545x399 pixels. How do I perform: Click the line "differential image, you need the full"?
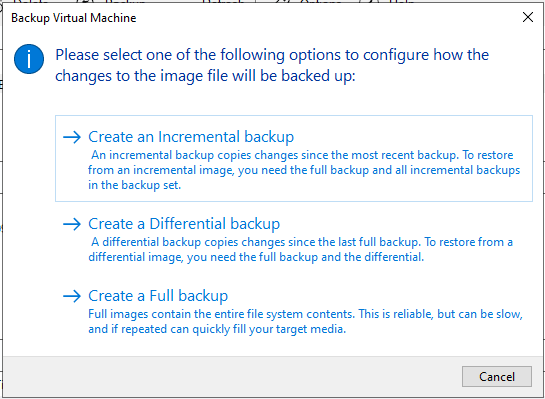[256, 257]
